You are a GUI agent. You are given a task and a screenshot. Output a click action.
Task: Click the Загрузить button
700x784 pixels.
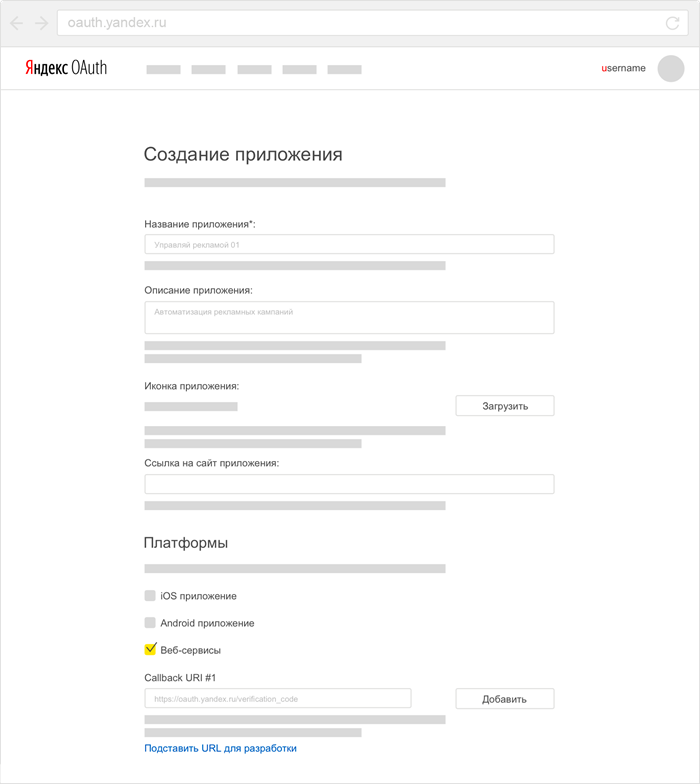[x=505, y=406]
